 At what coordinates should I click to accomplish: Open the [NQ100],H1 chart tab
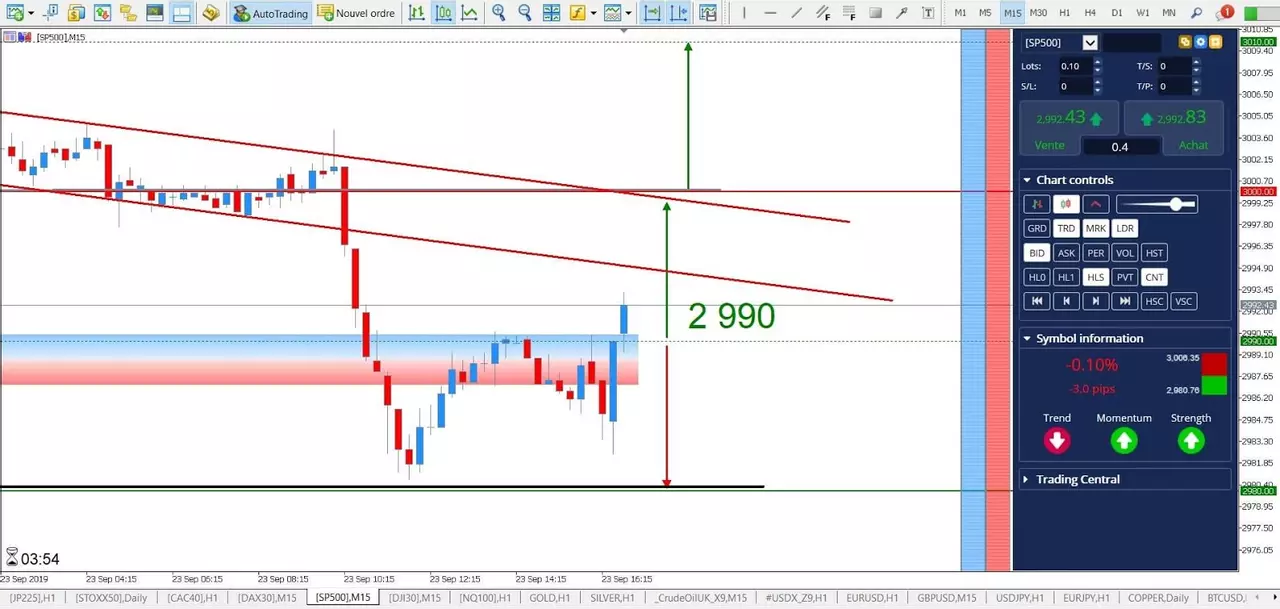click(485, 598)
